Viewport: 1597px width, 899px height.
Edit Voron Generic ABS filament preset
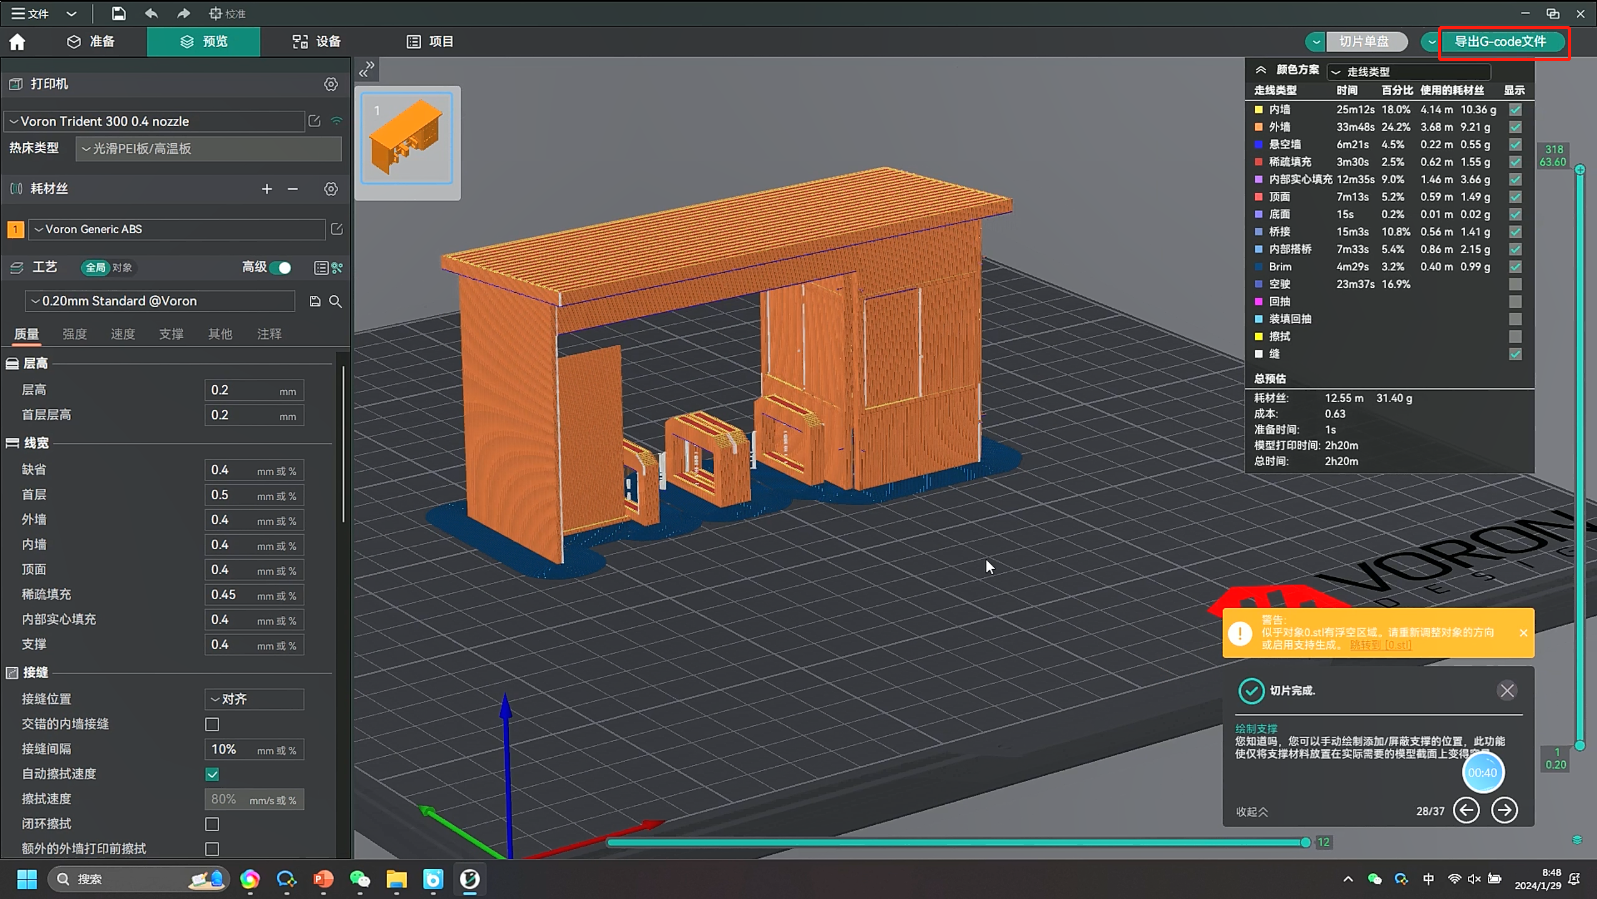pos(337,229)
